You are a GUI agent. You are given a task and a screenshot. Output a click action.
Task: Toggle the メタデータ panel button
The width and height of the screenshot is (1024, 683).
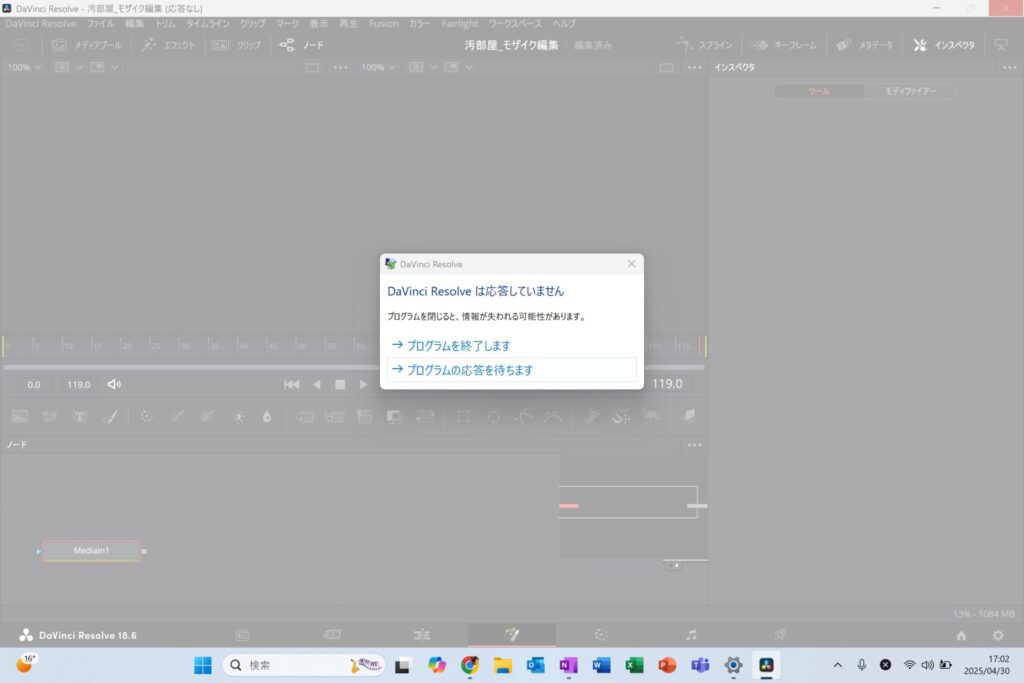click(865, 45)
